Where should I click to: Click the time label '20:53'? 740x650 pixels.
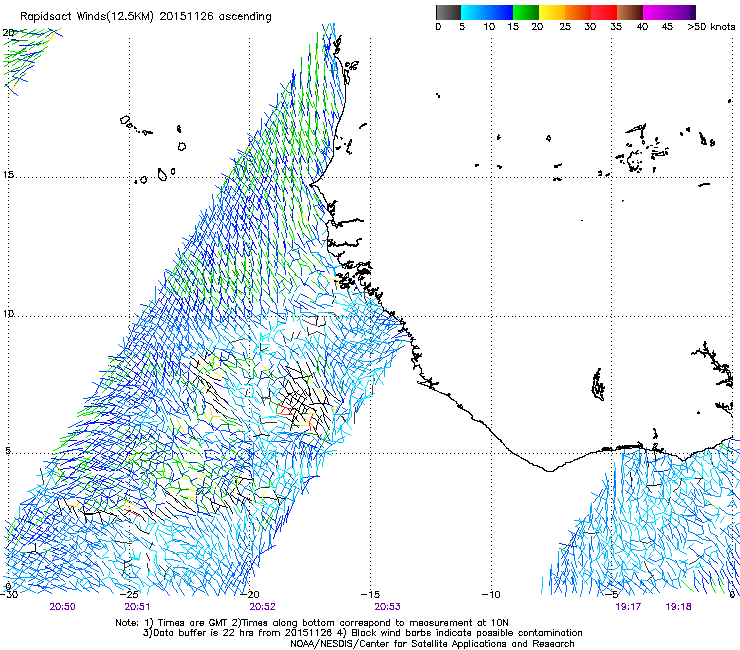[387, 607]
